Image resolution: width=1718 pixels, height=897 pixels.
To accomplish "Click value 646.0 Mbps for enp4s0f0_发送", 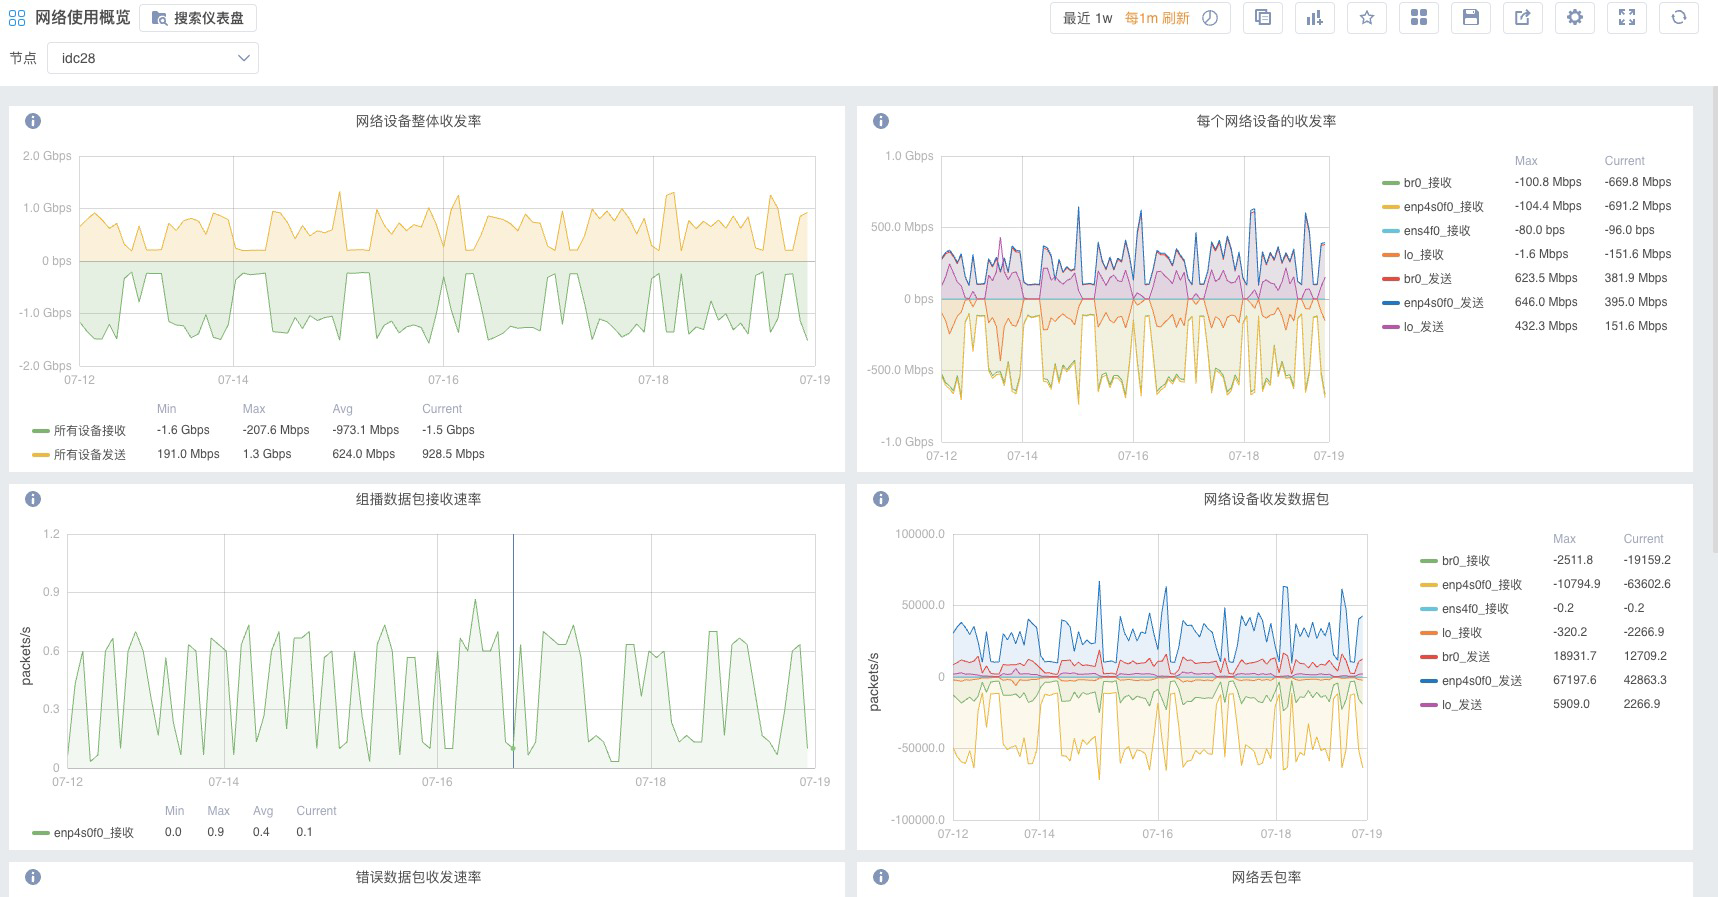I will (x=1546, y=302).
